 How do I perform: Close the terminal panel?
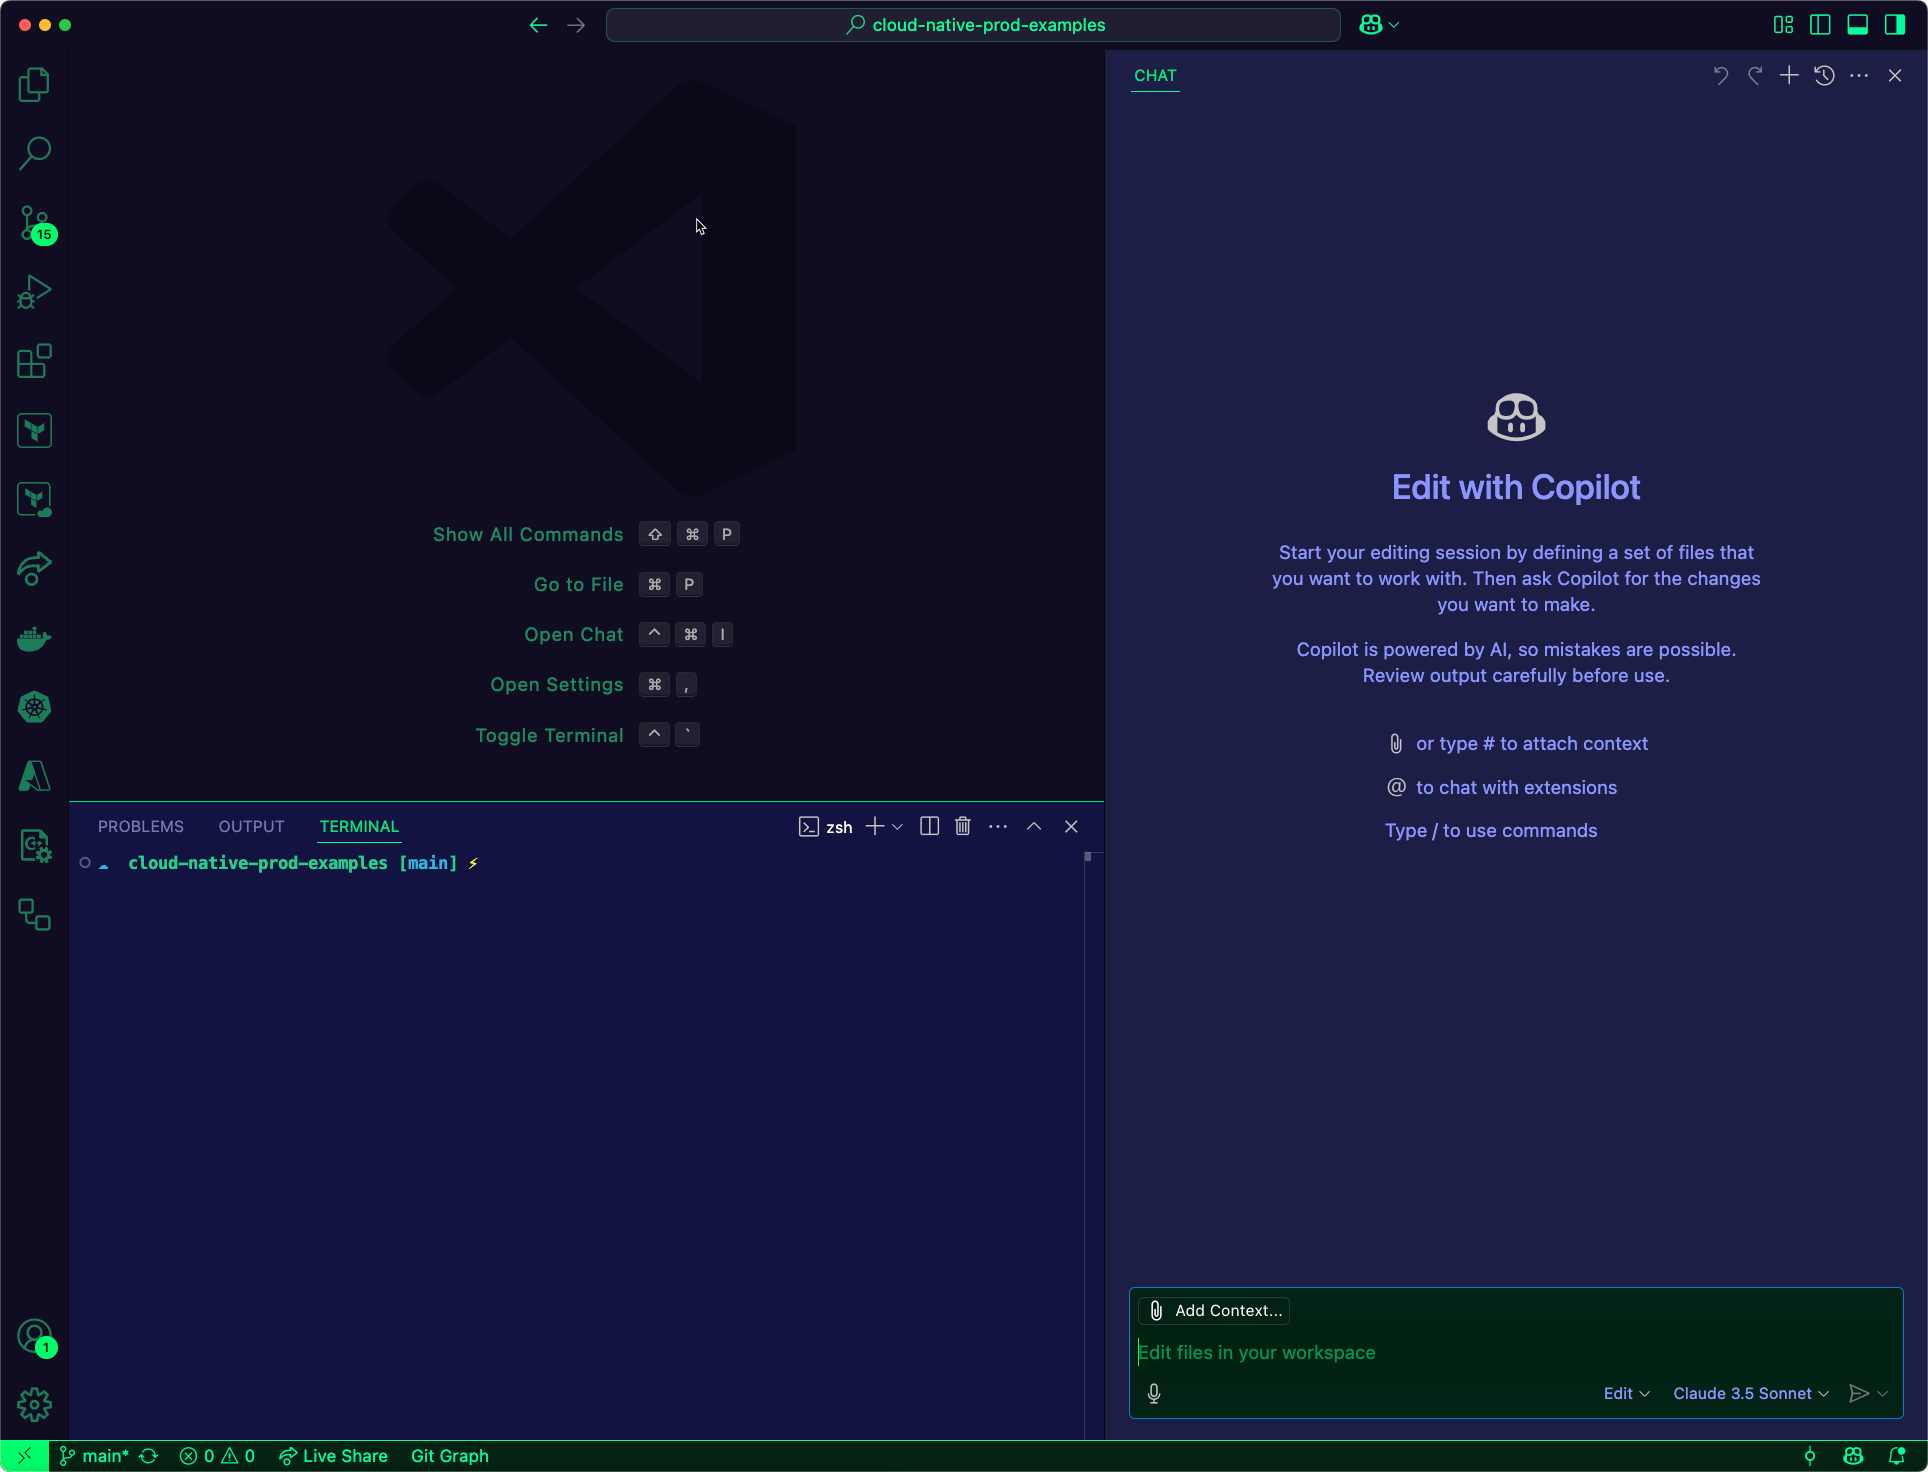point(1071,826)
